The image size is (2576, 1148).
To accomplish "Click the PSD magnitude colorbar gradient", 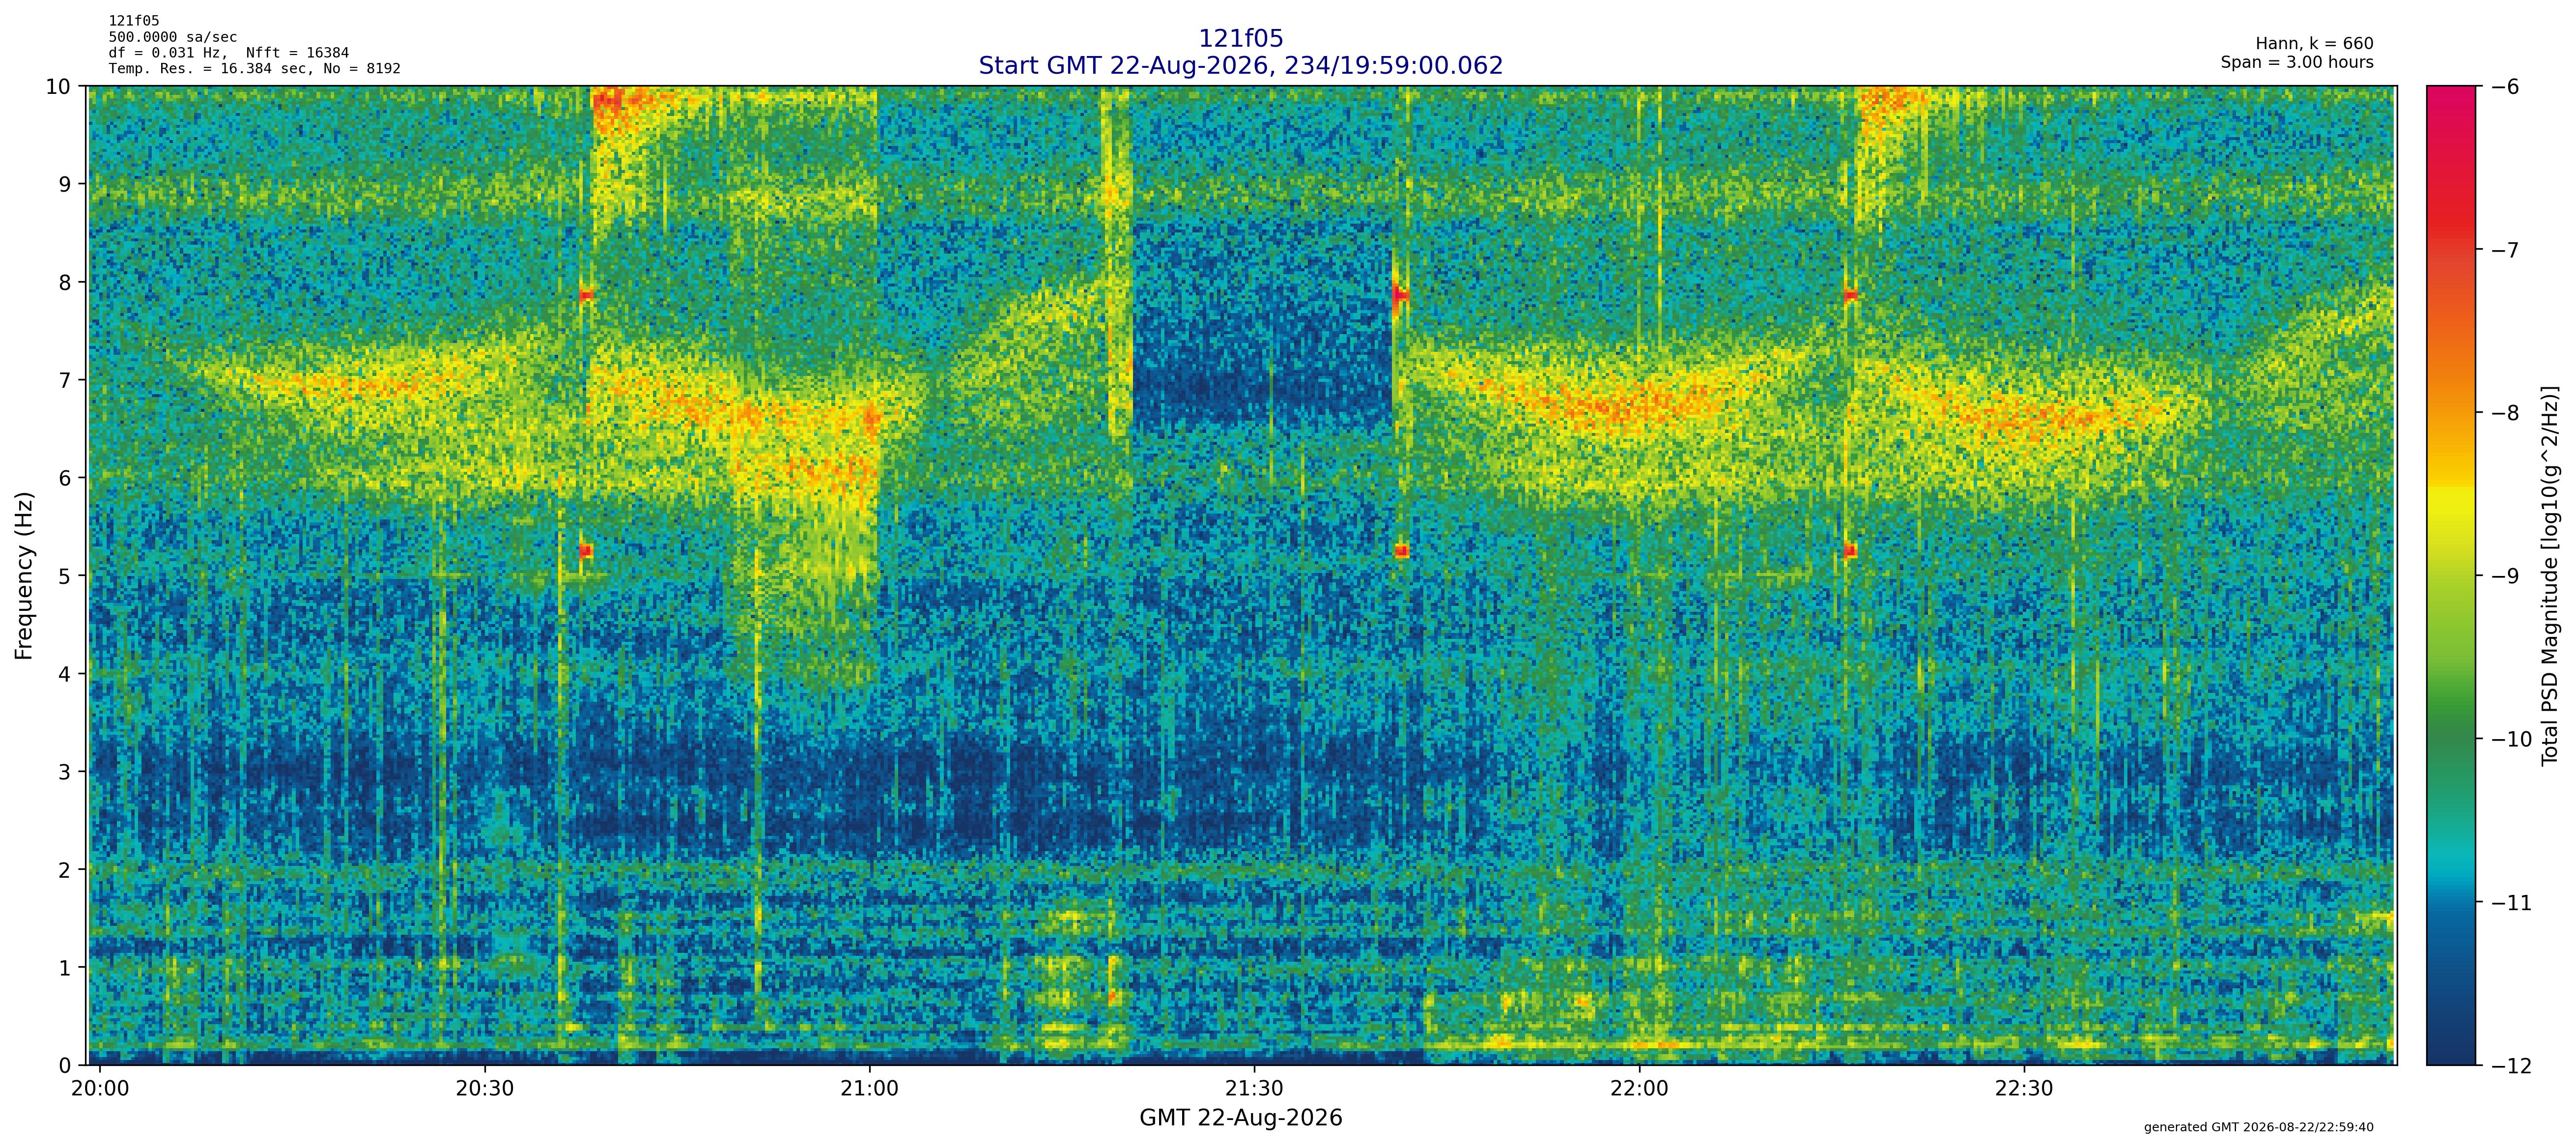I will click(2451, 575).
